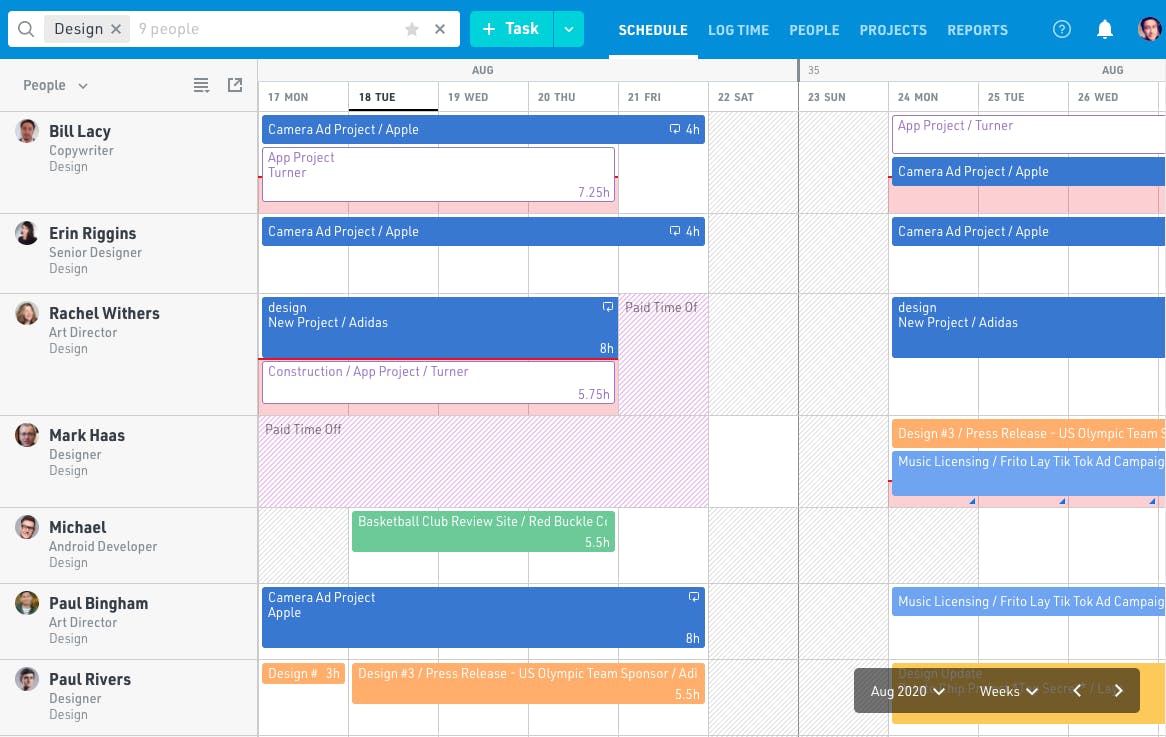
Task: Open the user profile avatar menu
Action: coord(1150,29)
